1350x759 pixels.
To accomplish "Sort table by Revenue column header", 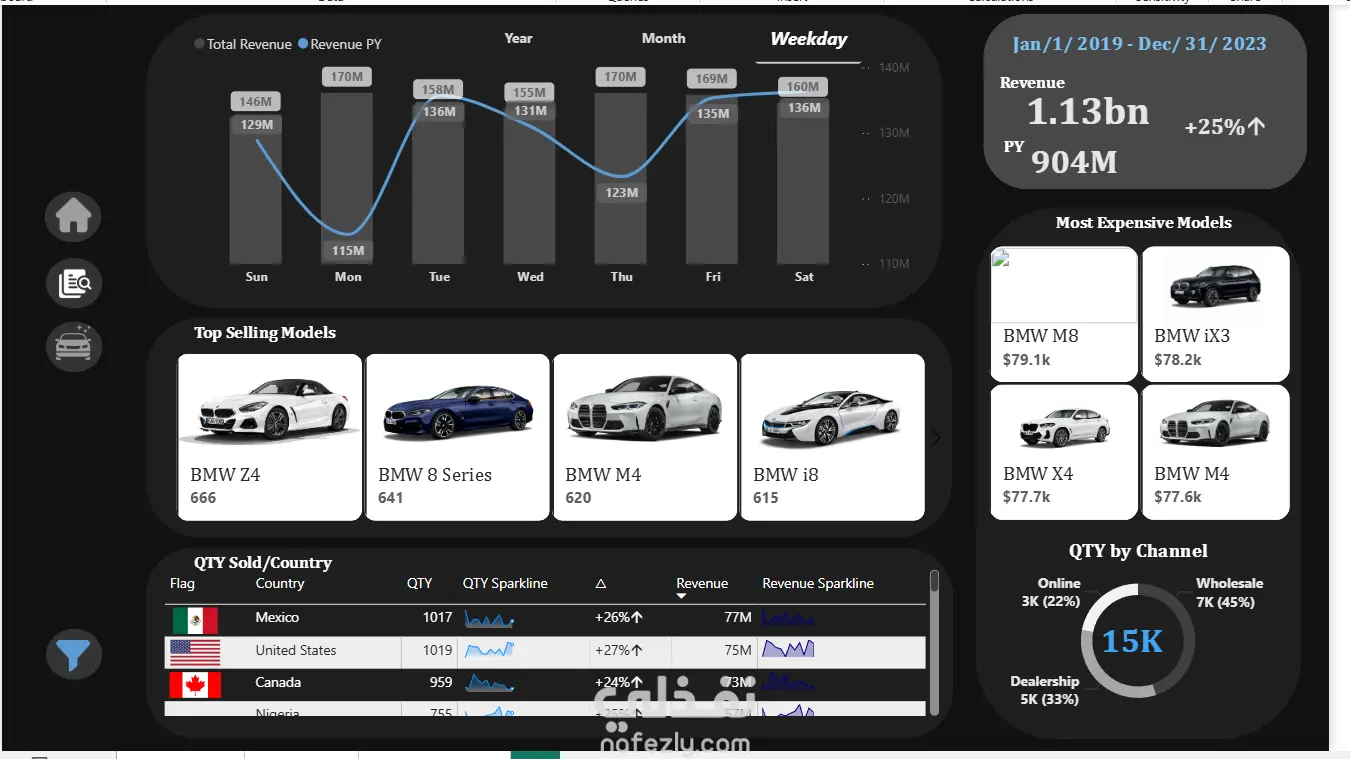I will coord(702,583).
